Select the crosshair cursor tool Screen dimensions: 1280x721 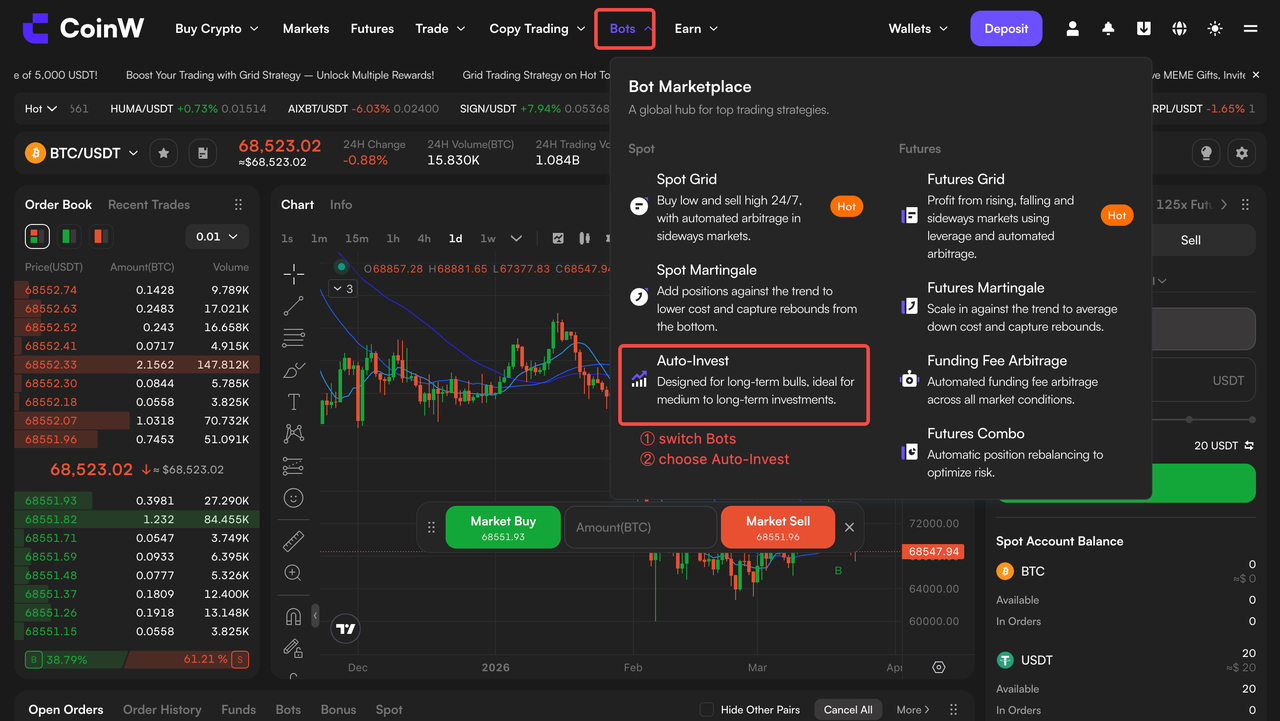click(294, 274)
